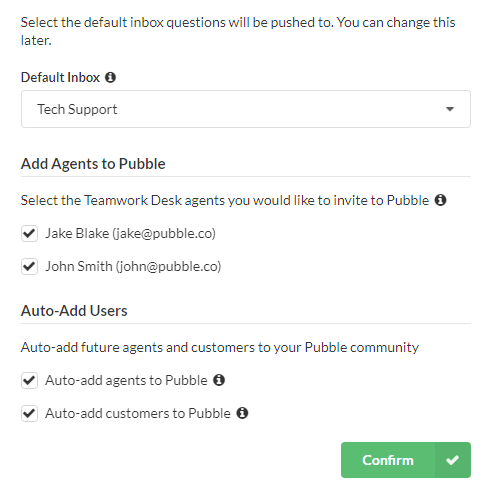This screenshot has height=496, width=488.
Task: Click the Add Agents to Pubble heading
Action: pyautogui.click(x=93, y=164)
